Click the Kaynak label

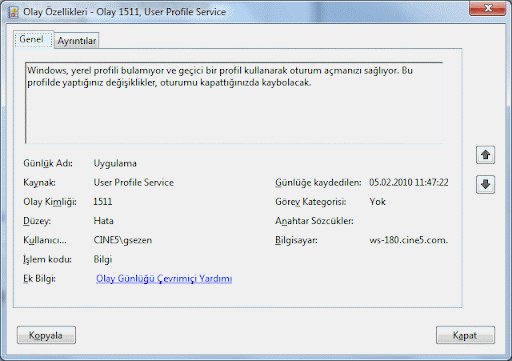[x=39, y=183]
